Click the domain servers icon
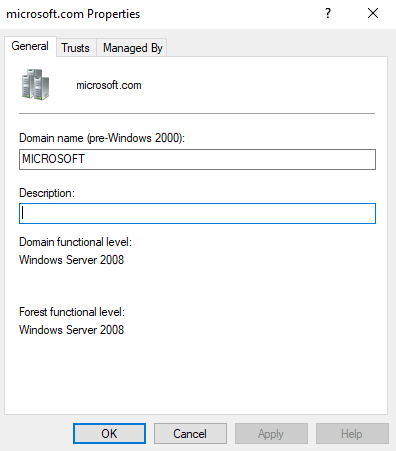 [35, 84]
